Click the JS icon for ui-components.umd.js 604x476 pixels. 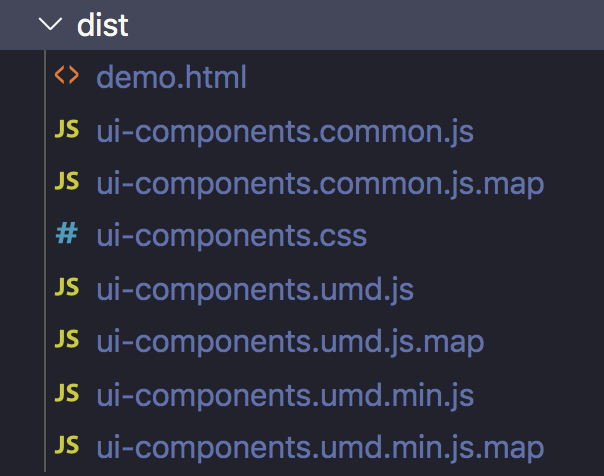coord(66,288)
